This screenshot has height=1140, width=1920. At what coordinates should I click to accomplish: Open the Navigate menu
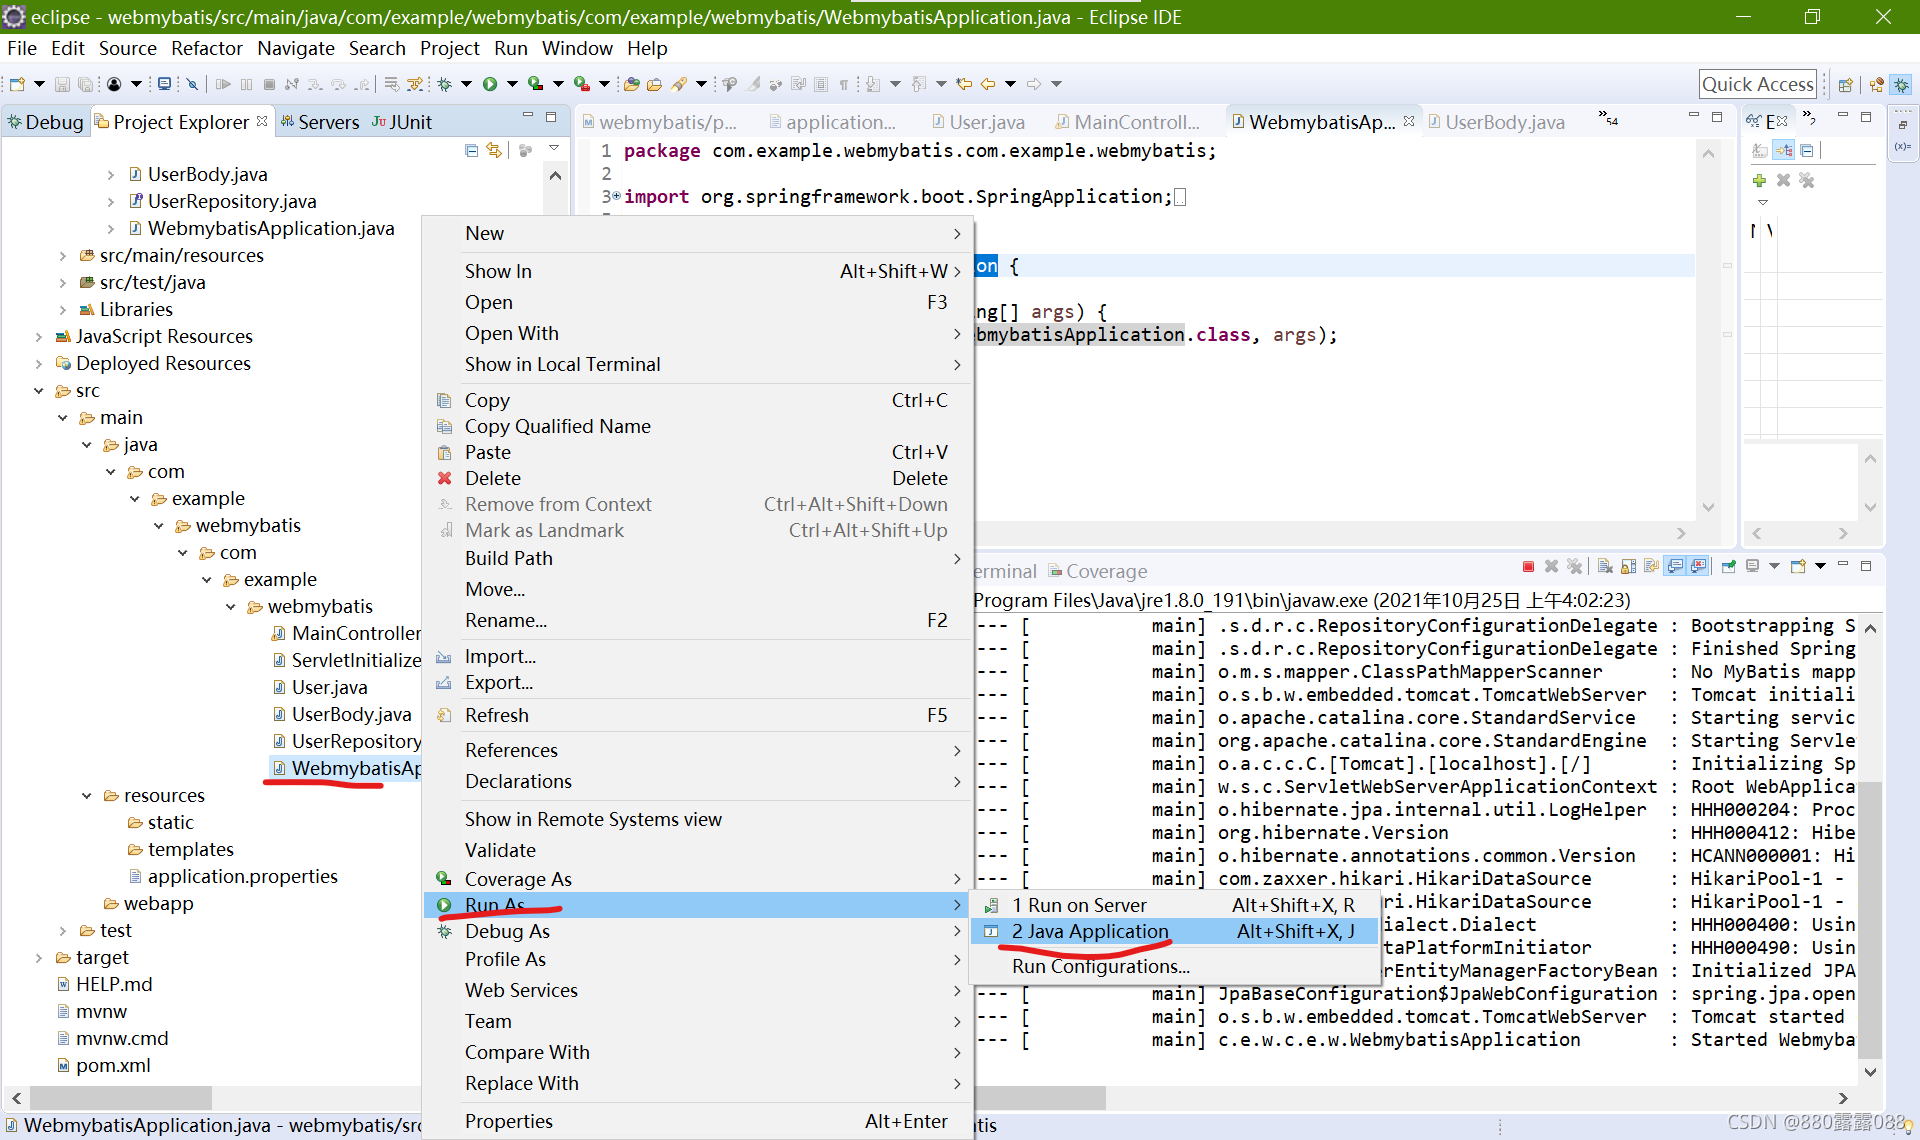tap(296, 48)
